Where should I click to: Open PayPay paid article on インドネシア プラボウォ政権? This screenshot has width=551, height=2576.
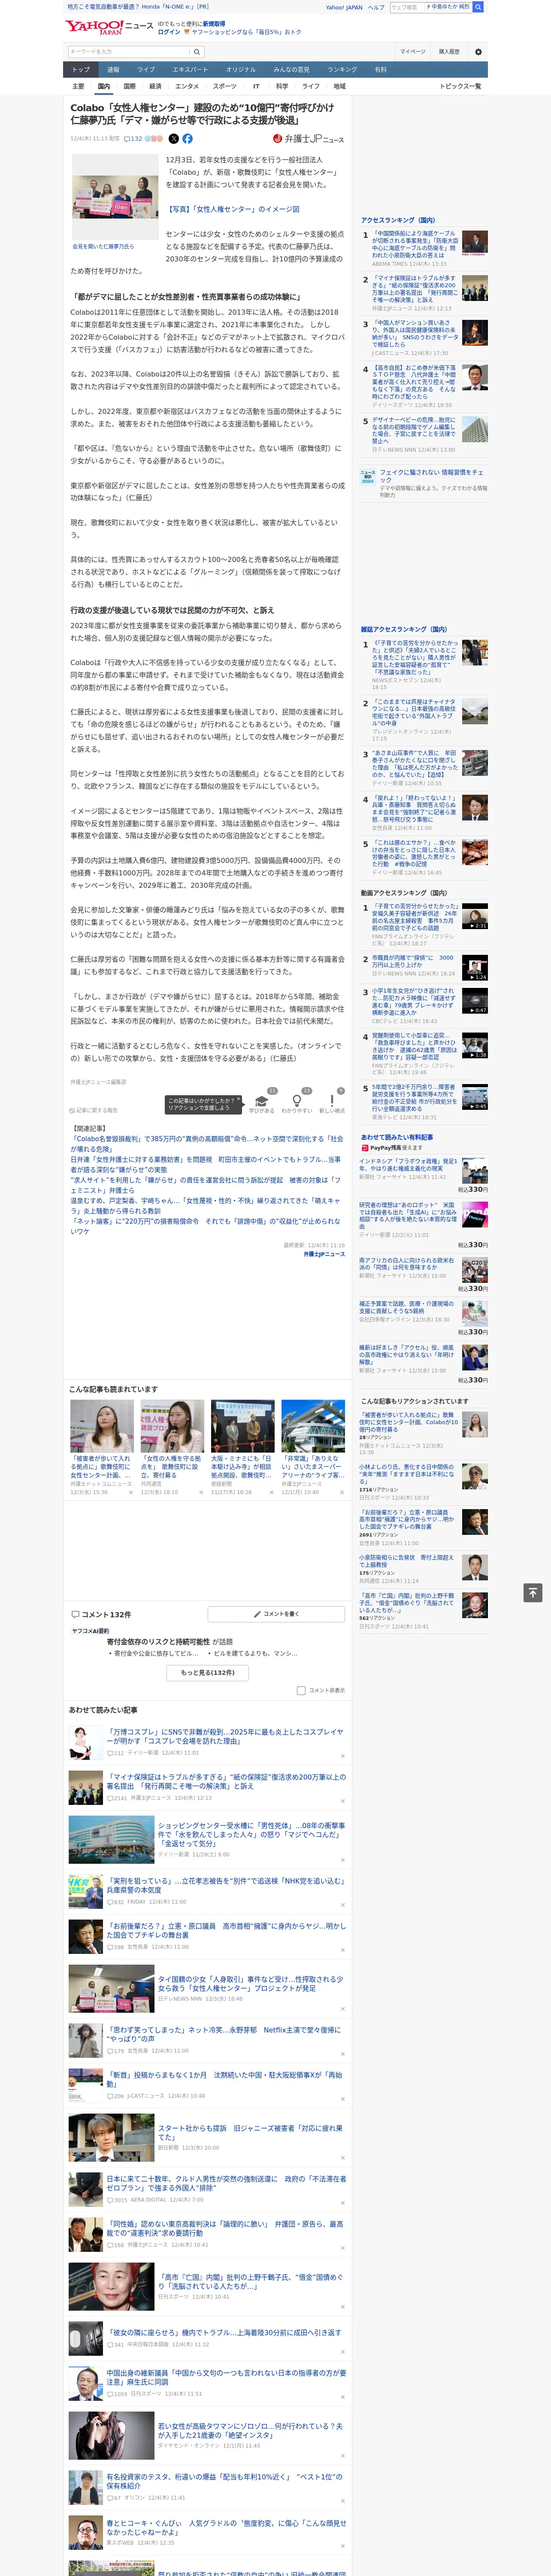408,1165
